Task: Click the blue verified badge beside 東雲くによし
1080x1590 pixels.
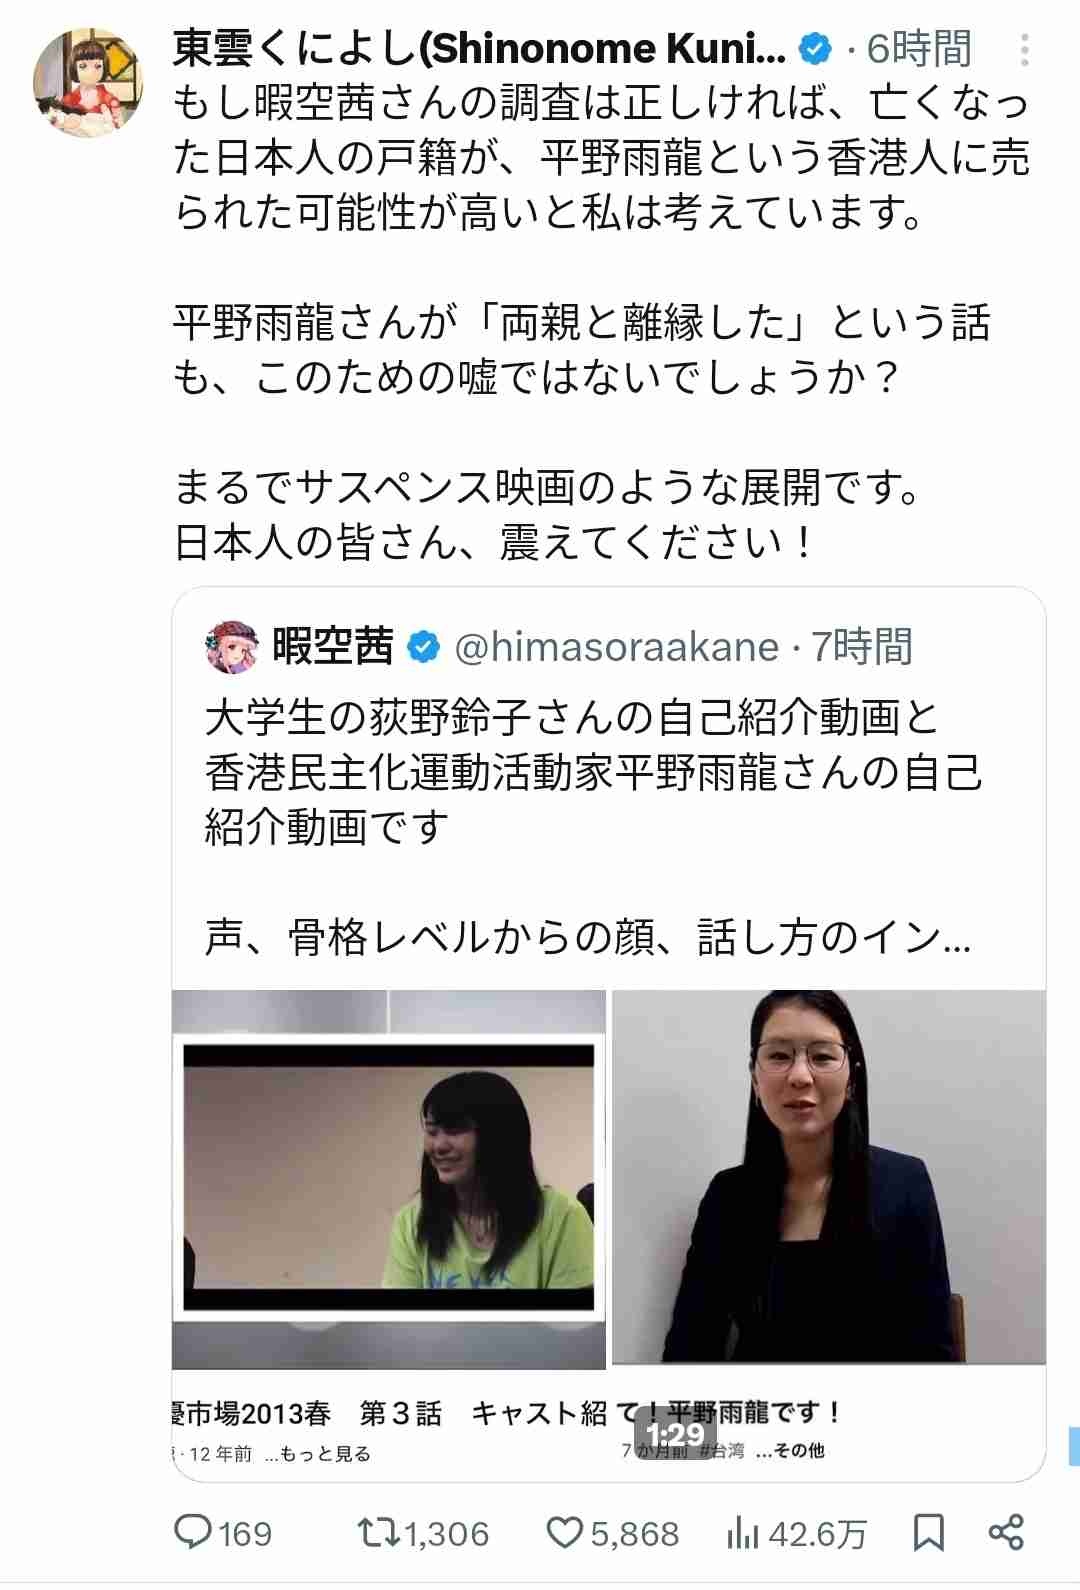Action: tap(815, 48)
